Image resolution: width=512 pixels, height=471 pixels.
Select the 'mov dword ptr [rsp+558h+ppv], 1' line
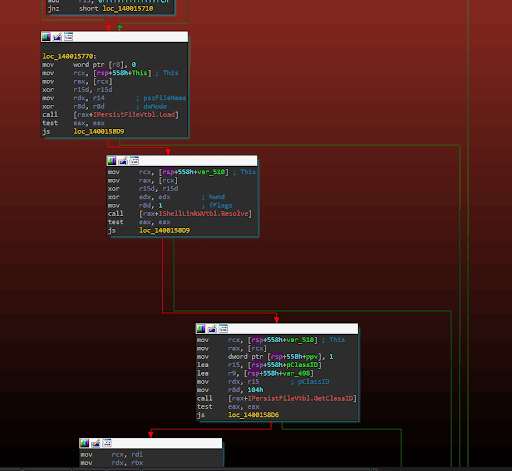265,357
